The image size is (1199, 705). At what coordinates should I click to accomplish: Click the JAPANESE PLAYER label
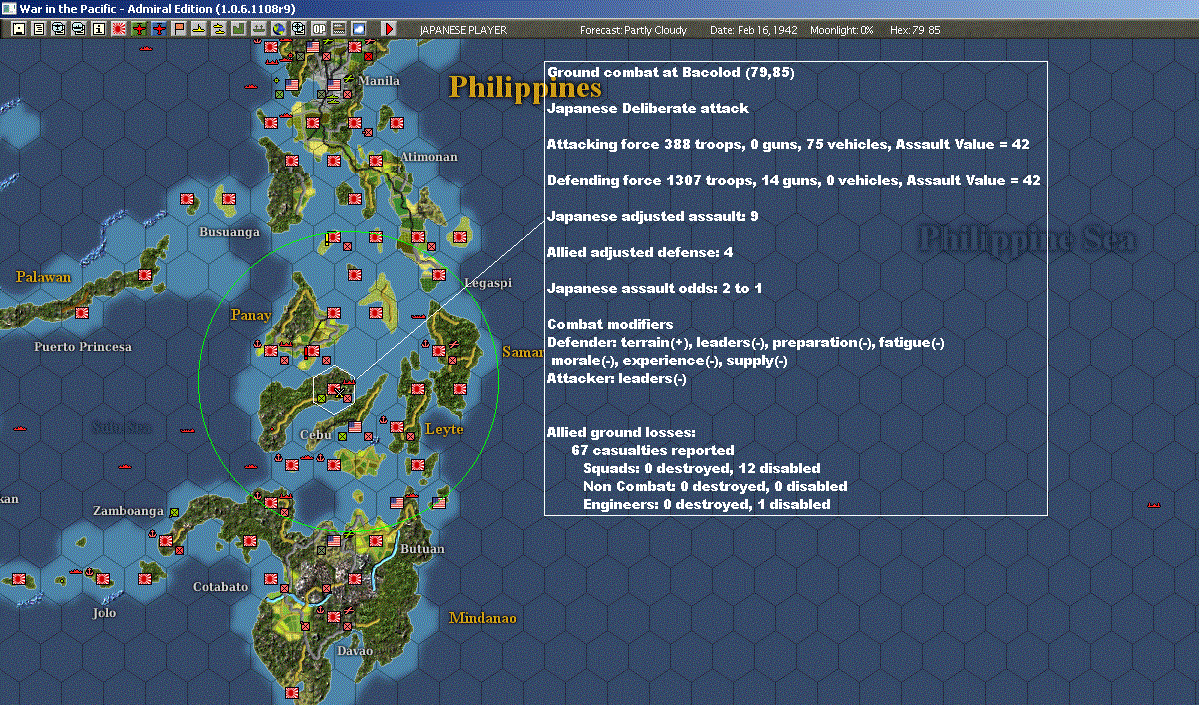pos(463,30)
